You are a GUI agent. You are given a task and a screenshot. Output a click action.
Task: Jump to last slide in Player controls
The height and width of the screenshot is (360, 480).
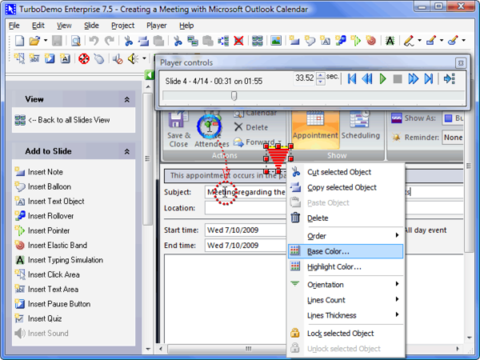coord(429,79)
